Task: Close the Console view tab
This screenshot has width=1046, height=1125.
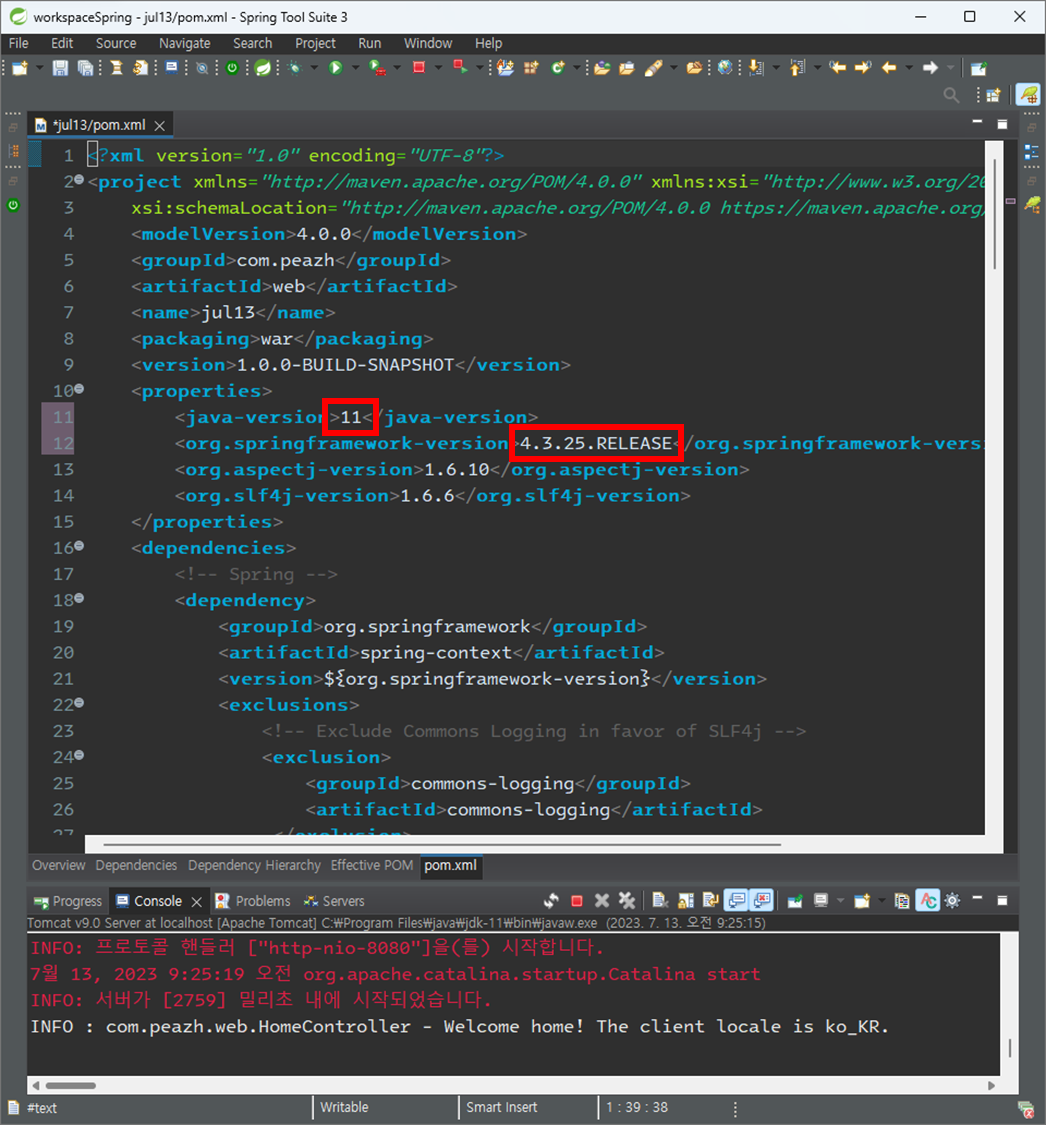Action: click(197, 901)
